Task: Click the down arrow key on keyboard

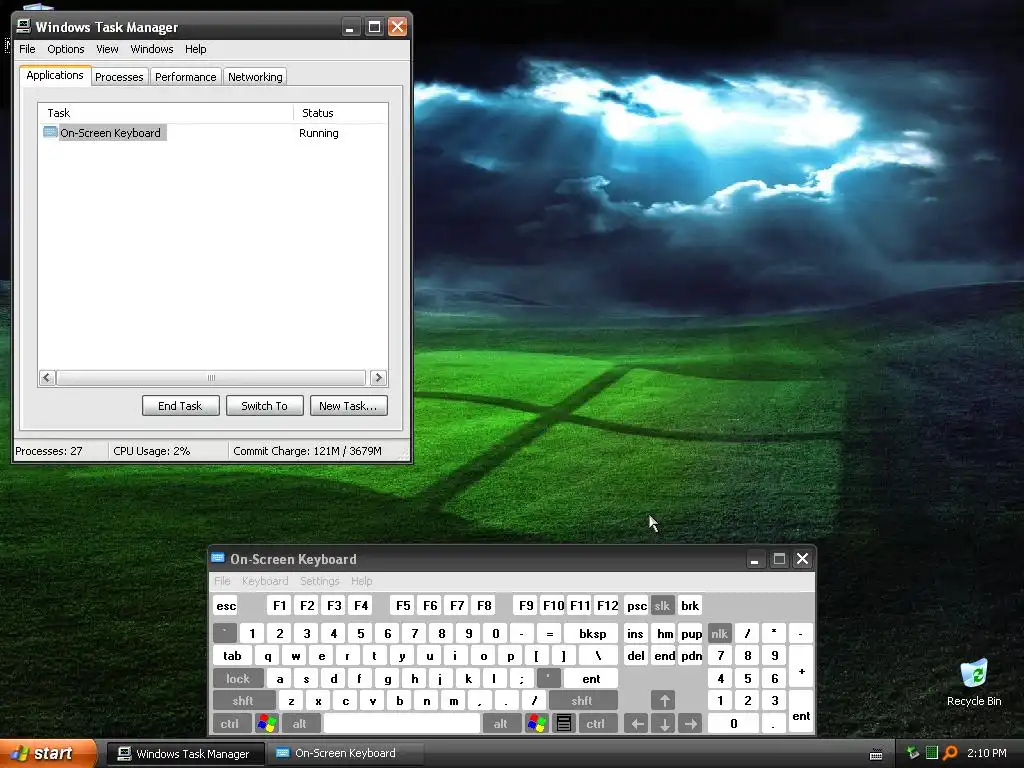Action: pyautogui.click(x=664, y=723)
